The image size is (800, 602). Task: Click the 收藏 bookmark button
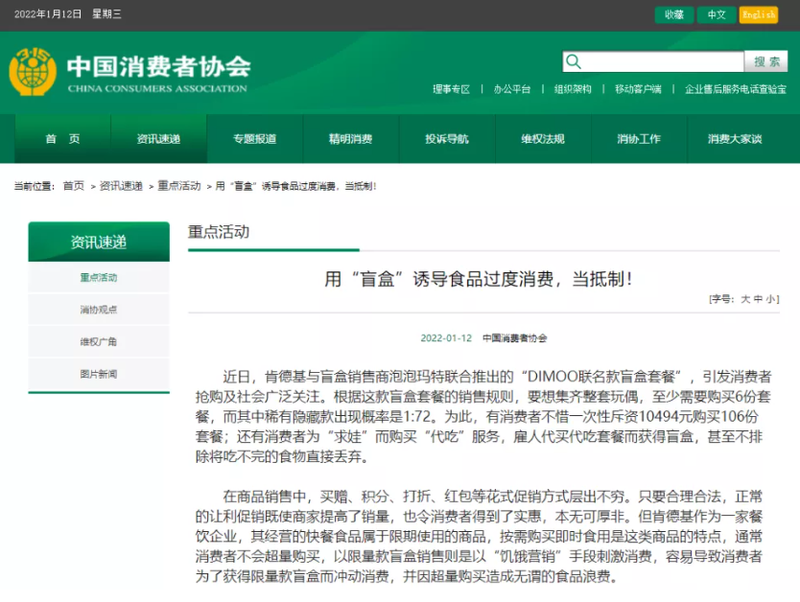[674, 15]
